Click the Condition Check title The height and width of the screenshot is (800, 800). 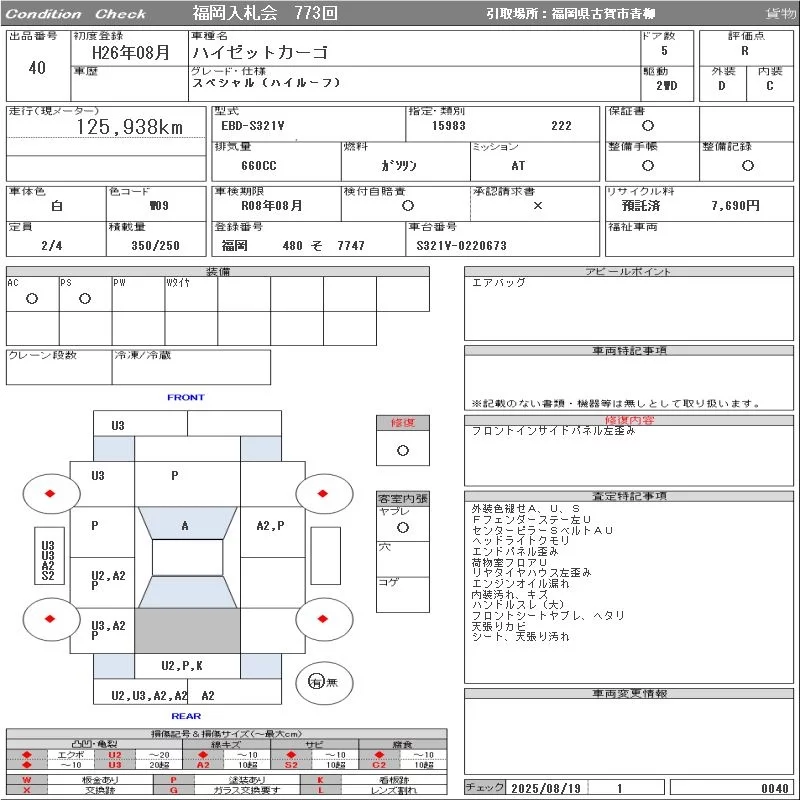(76, 14)
